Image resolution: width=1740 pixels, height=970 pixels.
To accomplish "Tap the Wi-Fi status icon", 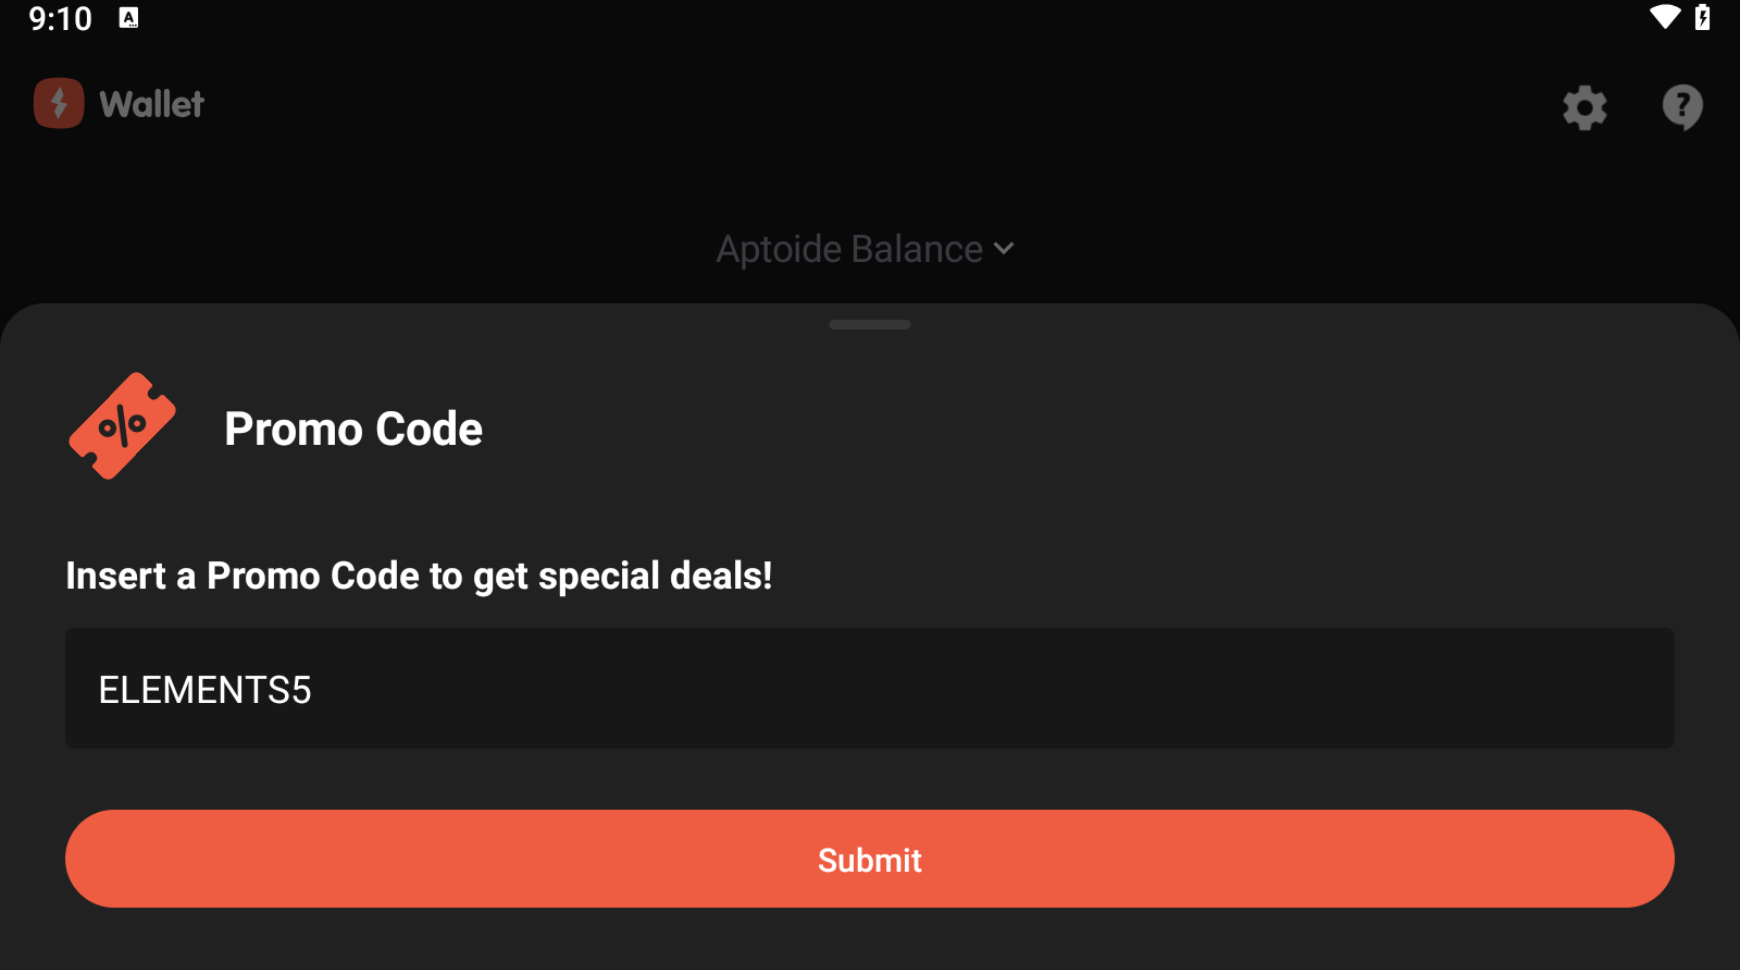I will (1664, 17).
